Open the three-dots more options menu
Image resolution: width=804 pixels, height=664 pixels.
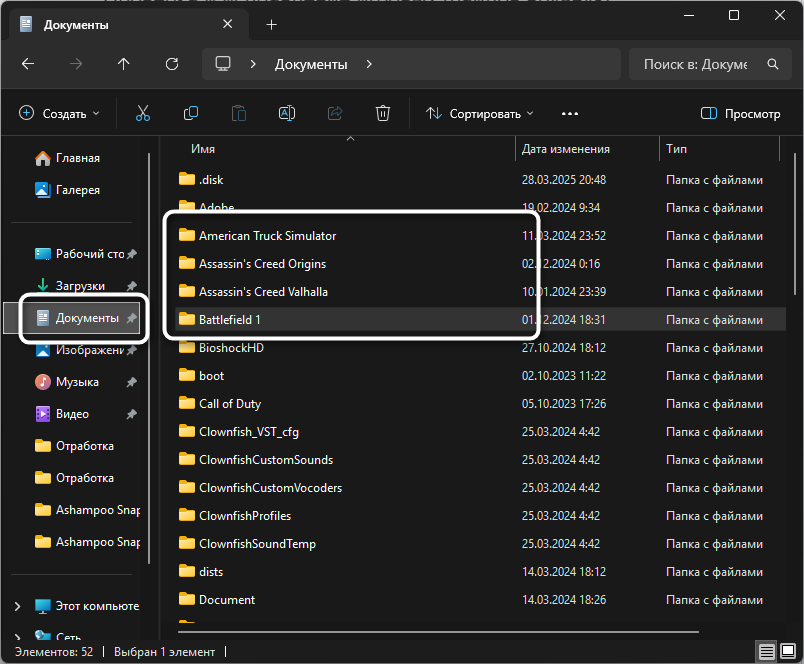pos(570,114)
